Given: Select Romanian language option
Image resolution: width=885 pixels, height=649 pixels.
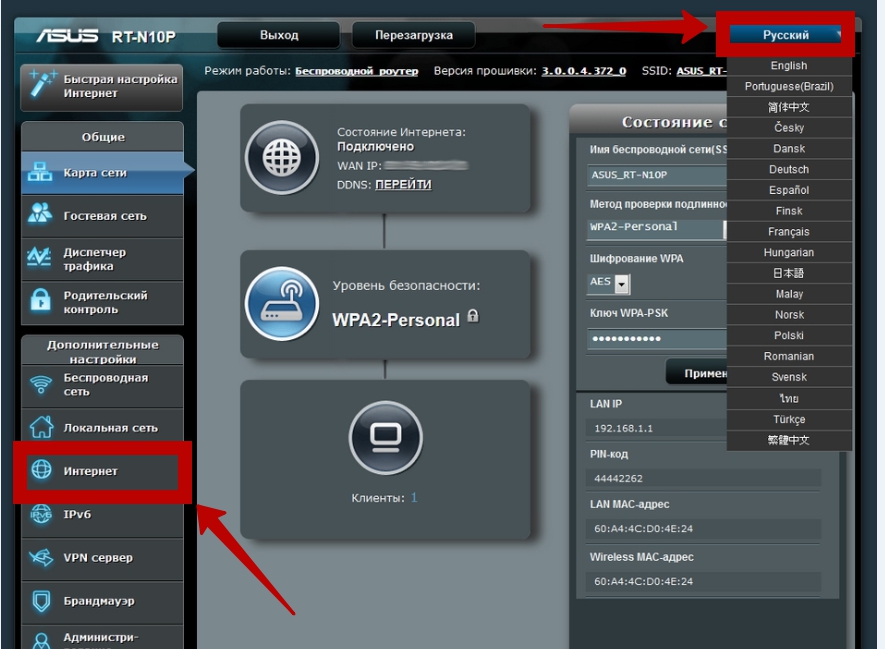Looking at the screenshot, I should click(x=789, y=356).
